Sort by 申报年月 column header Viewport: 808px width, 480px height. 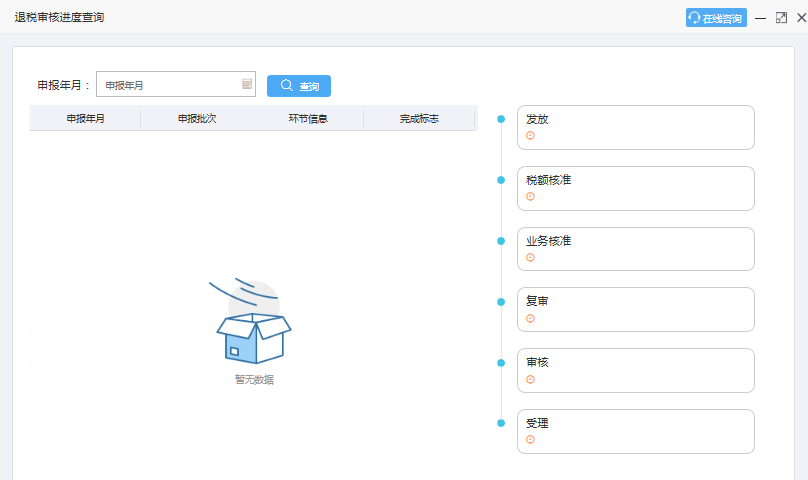pyautogui.click(x=86, y=119)
